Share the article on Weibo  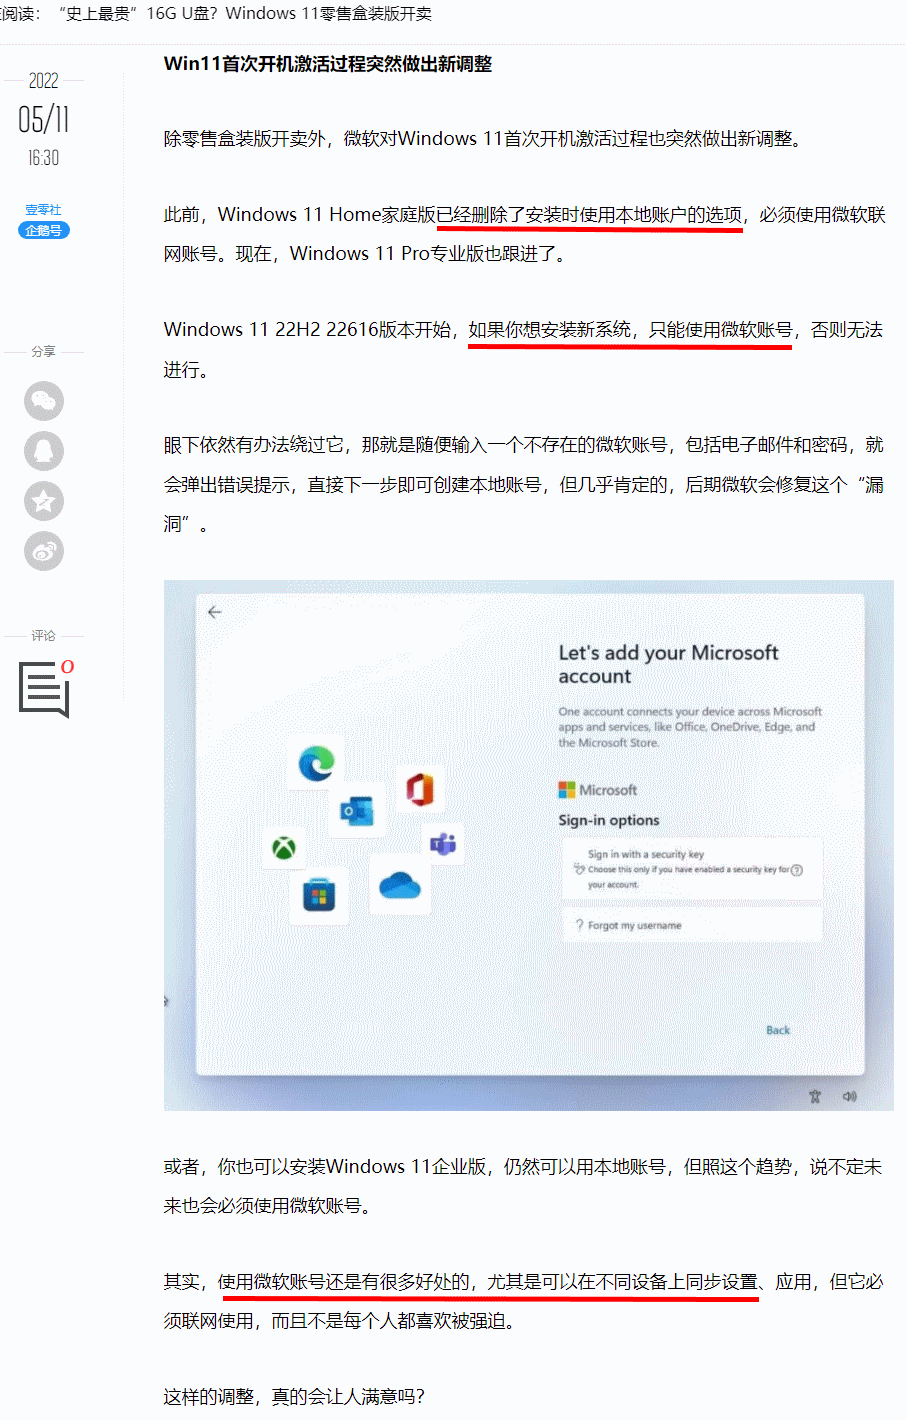(44, 551)
